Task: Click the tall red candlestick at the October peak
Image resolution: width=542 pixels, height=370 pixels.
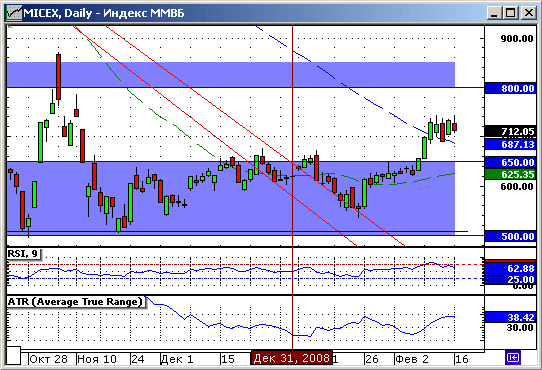Action: (59, 77)
